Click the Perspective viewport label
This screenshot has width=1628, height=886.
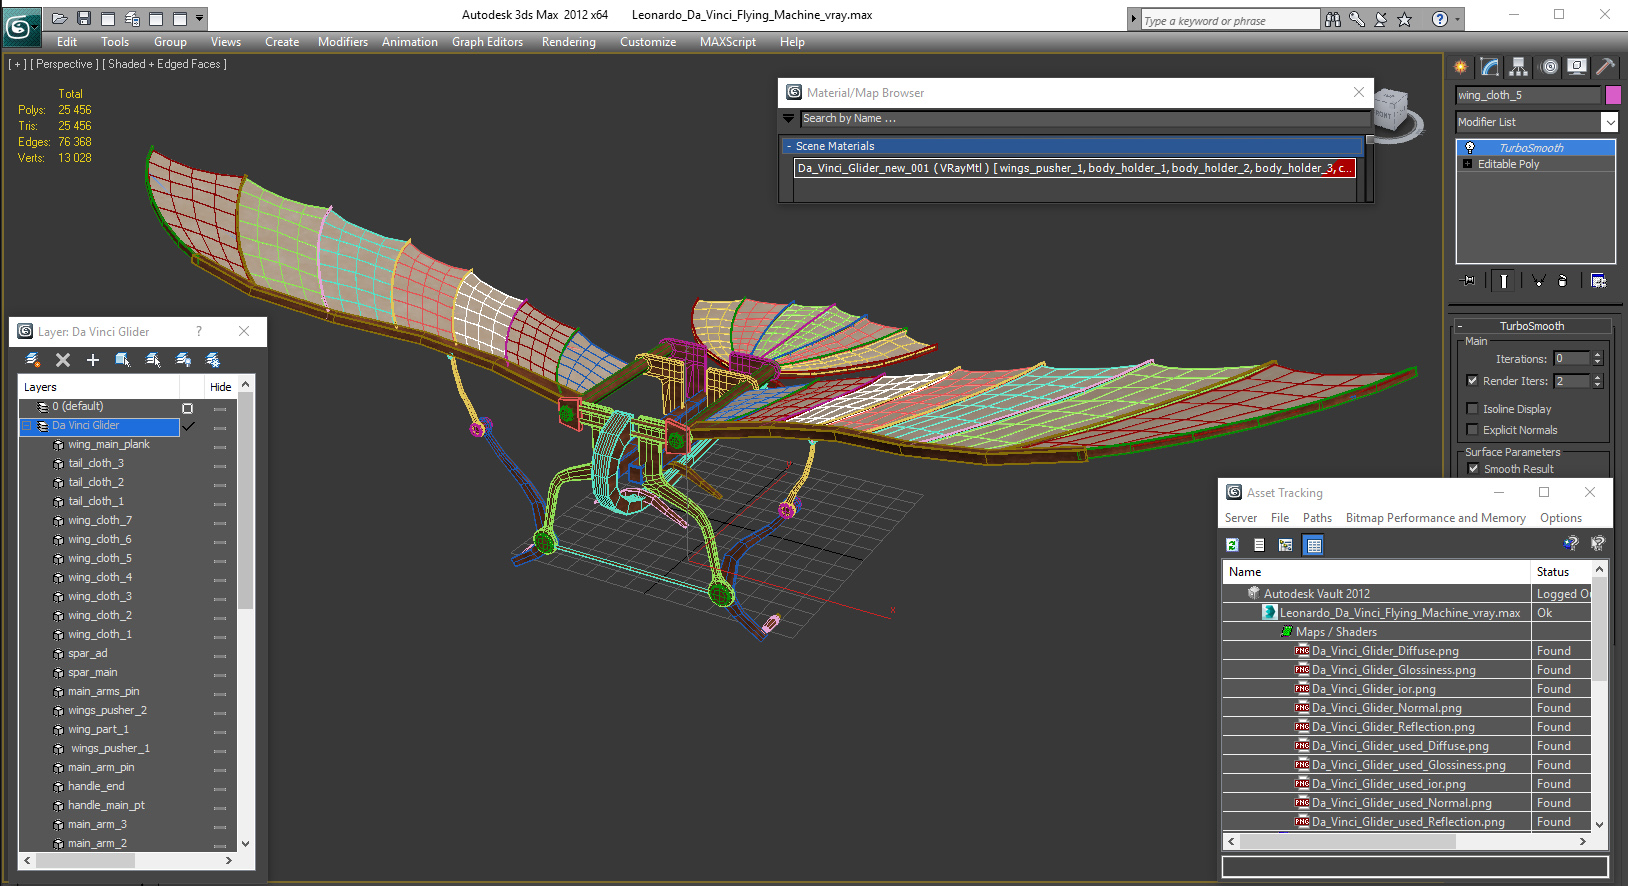point(64,64)
